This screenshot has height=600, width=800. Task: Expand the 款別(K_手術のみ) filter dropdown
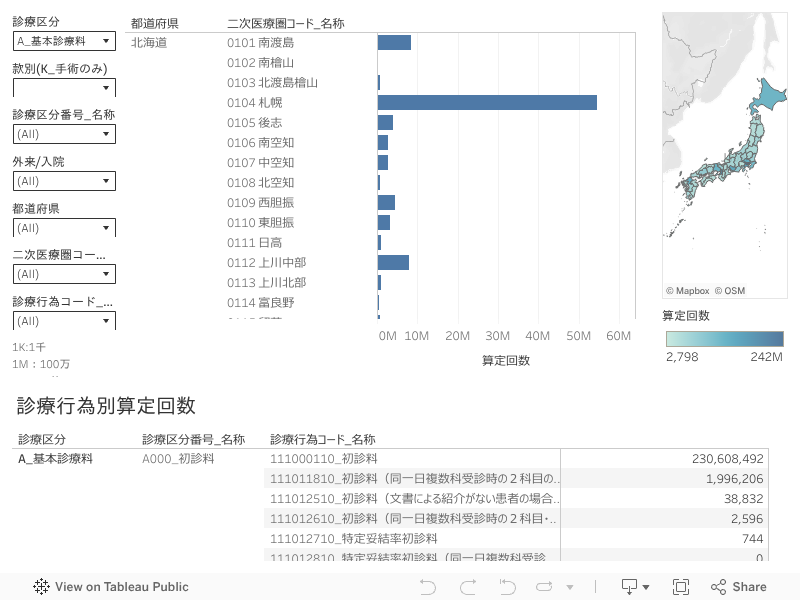pyautogui.click(x=64, y=88)
